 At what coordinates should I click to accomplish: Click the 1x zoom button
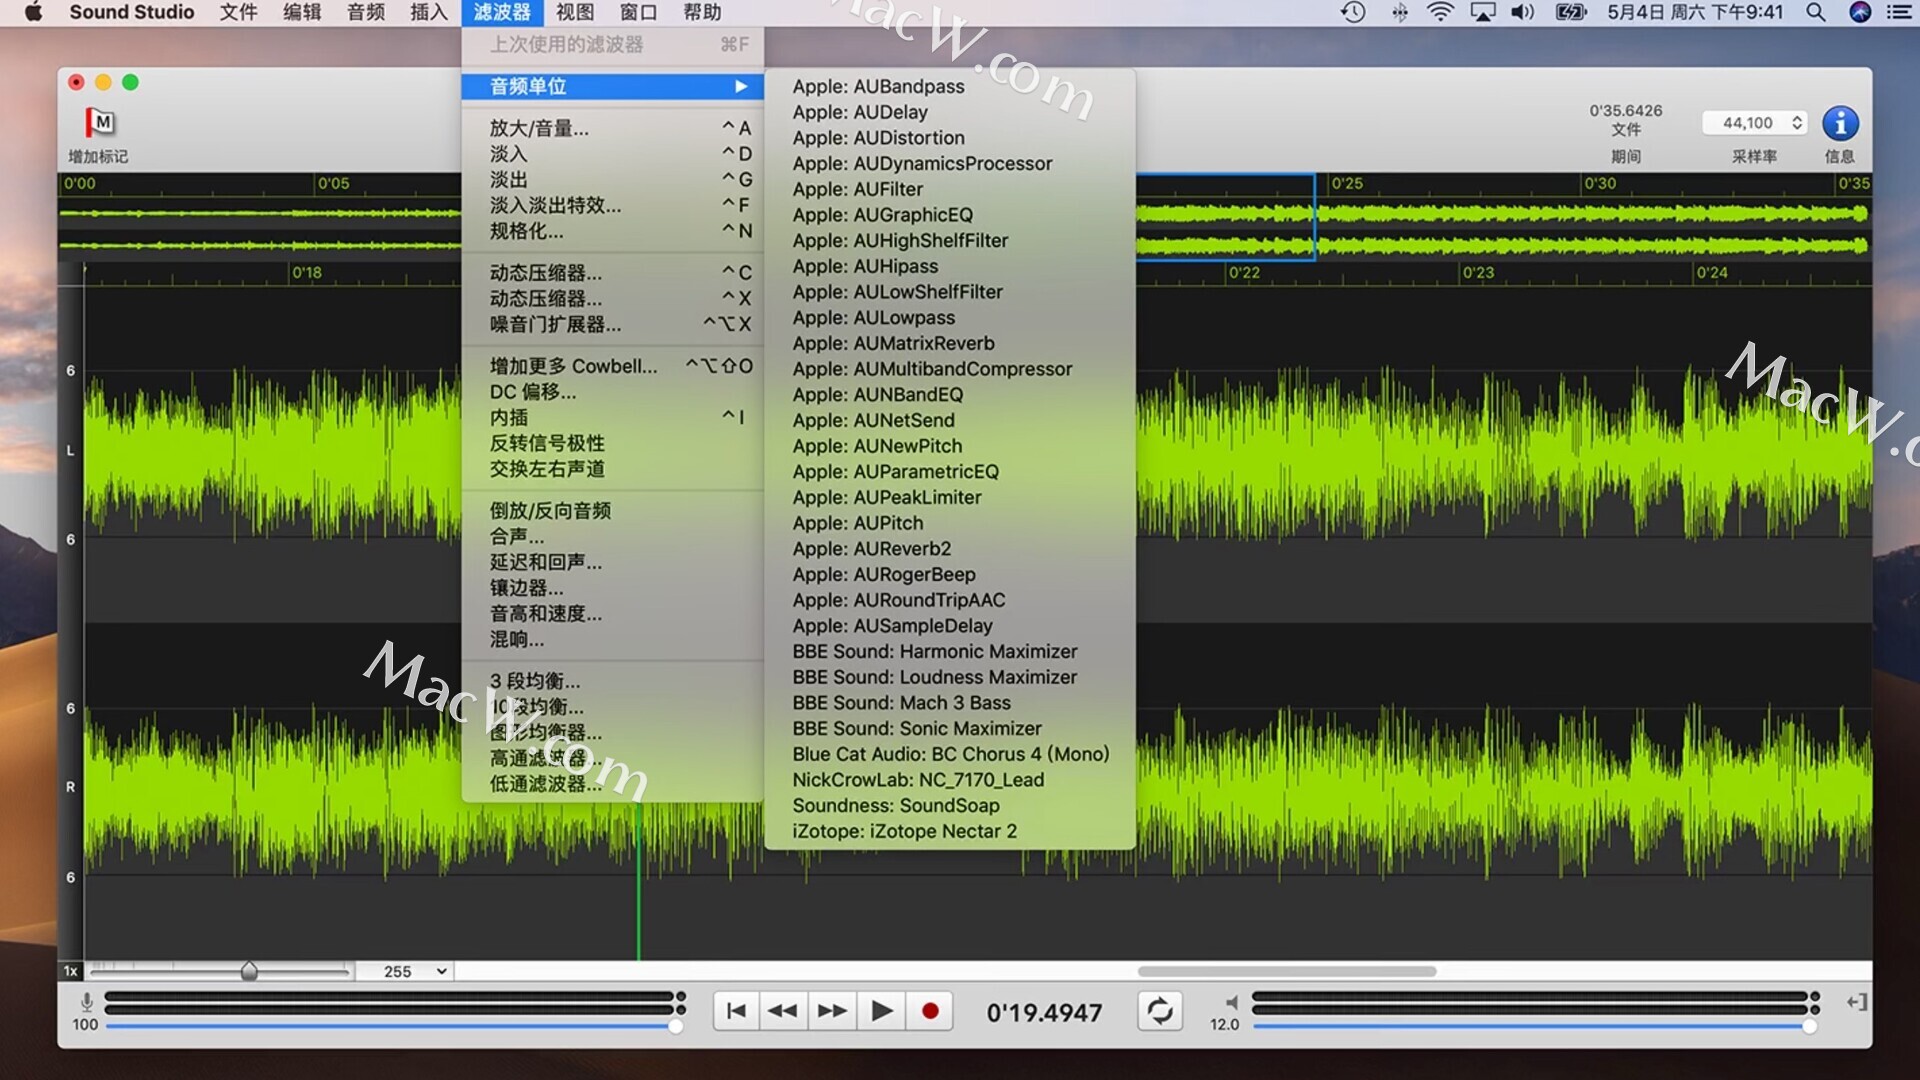click(x=71, y=971)
